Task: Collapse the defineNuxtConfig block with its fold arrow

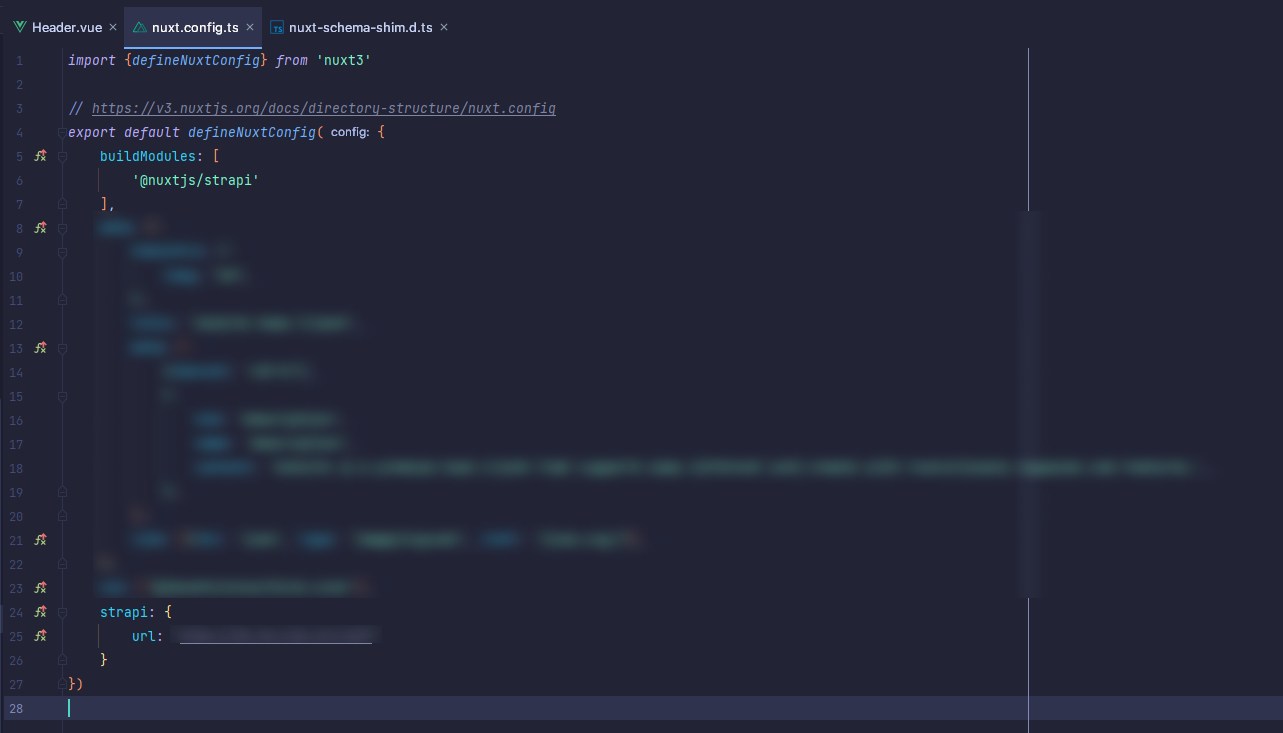Action: [x=62, y=132]
